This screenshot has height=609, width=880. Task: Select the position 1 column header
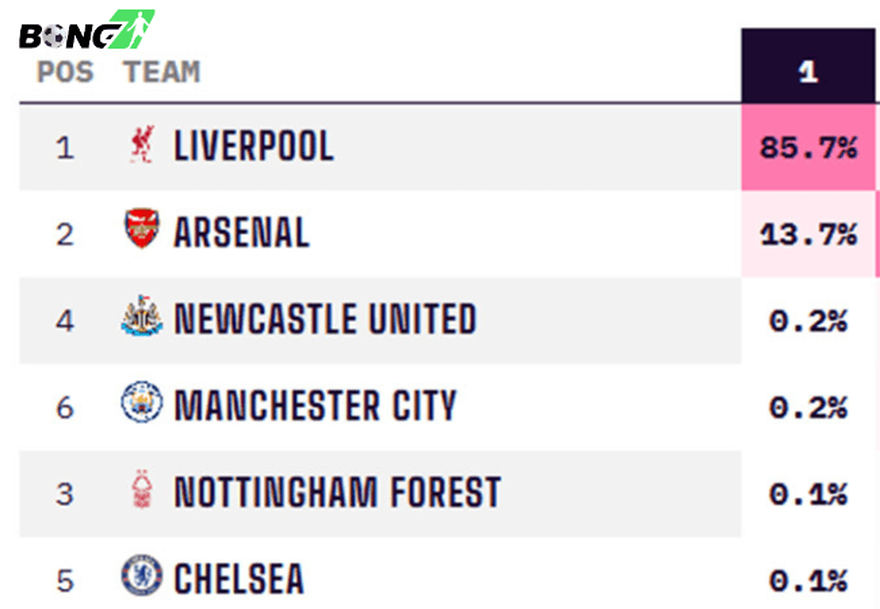click(x=808, y=72)
